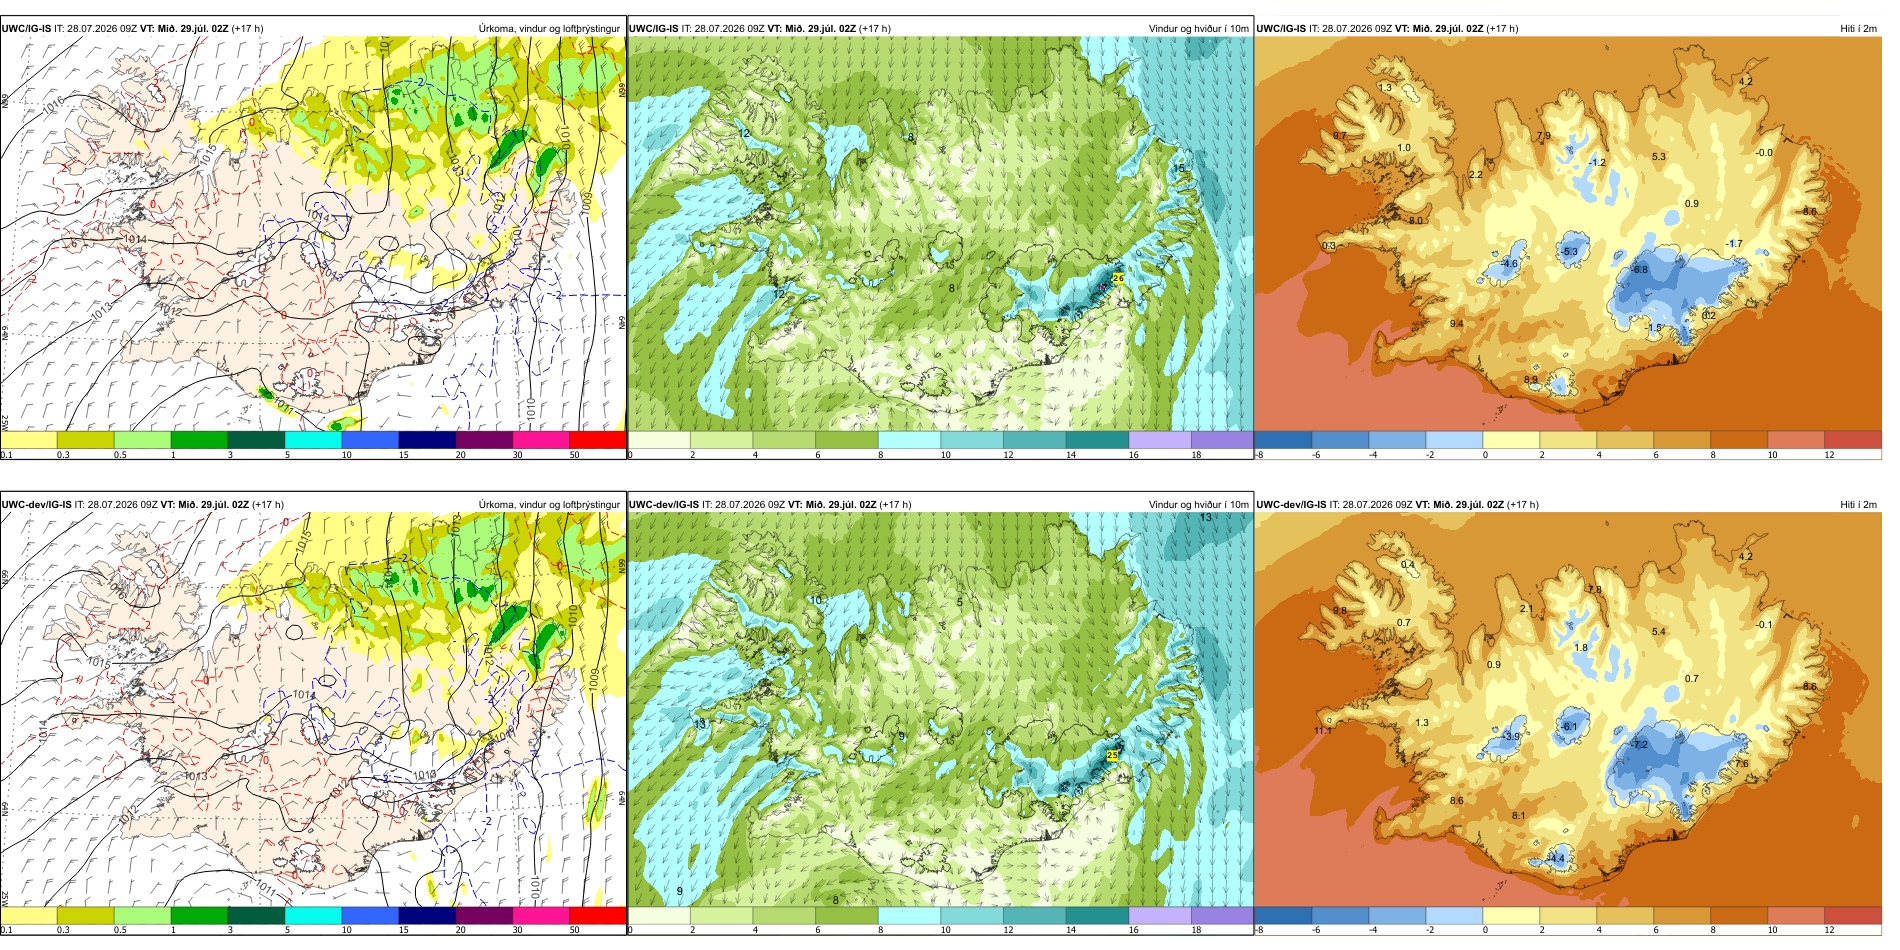
Task: Click the 'UWC-dev/IG-IS' header of bottom precipitation panel
Action: pos(36,504)
